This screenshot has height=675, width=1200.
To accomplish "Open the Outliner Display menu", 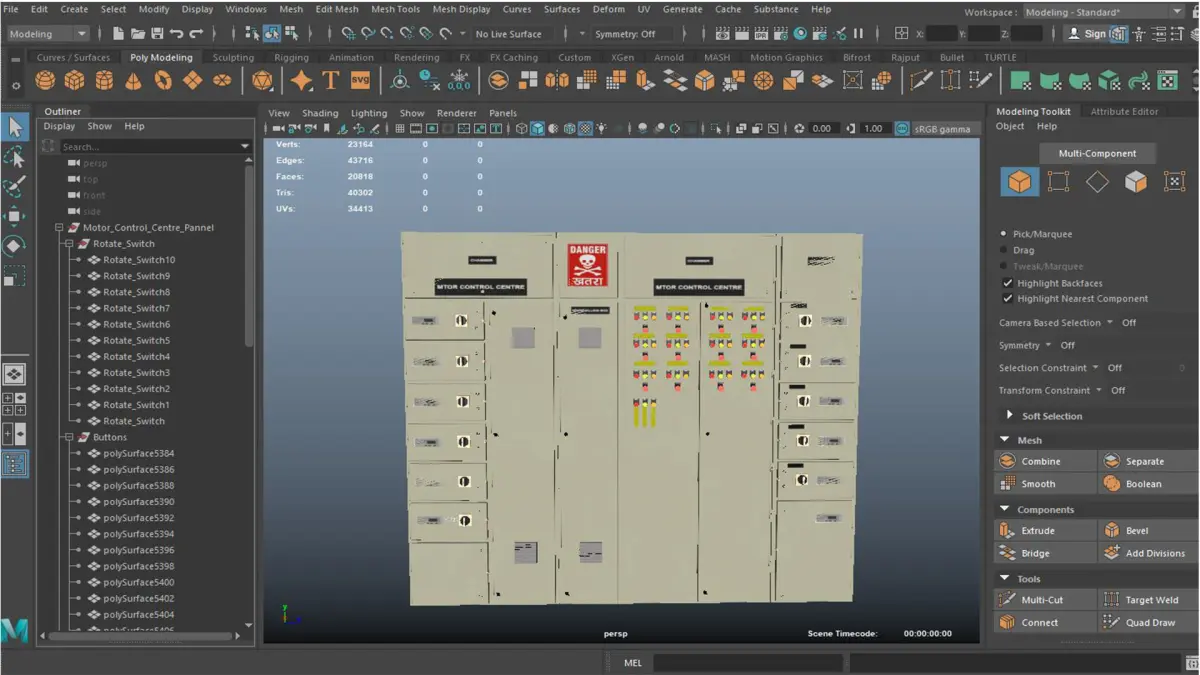I will 59,127.
